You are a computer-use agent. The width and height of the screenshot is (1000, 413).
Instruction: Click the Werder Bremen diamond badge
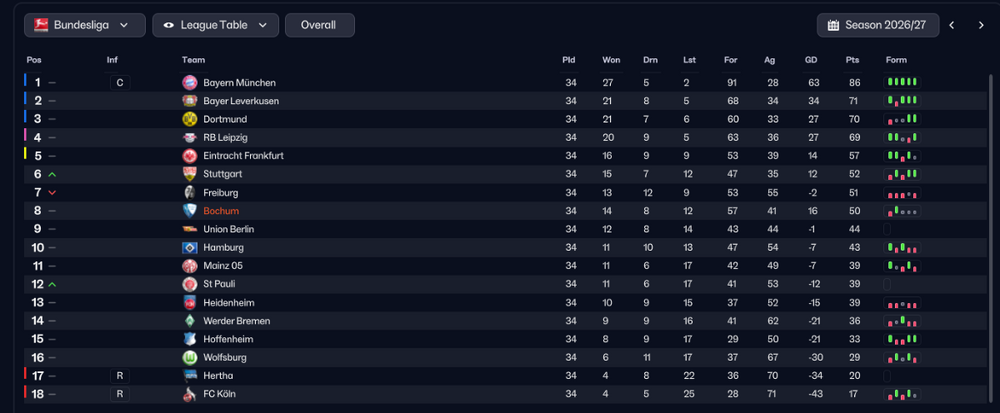(189, 321)
